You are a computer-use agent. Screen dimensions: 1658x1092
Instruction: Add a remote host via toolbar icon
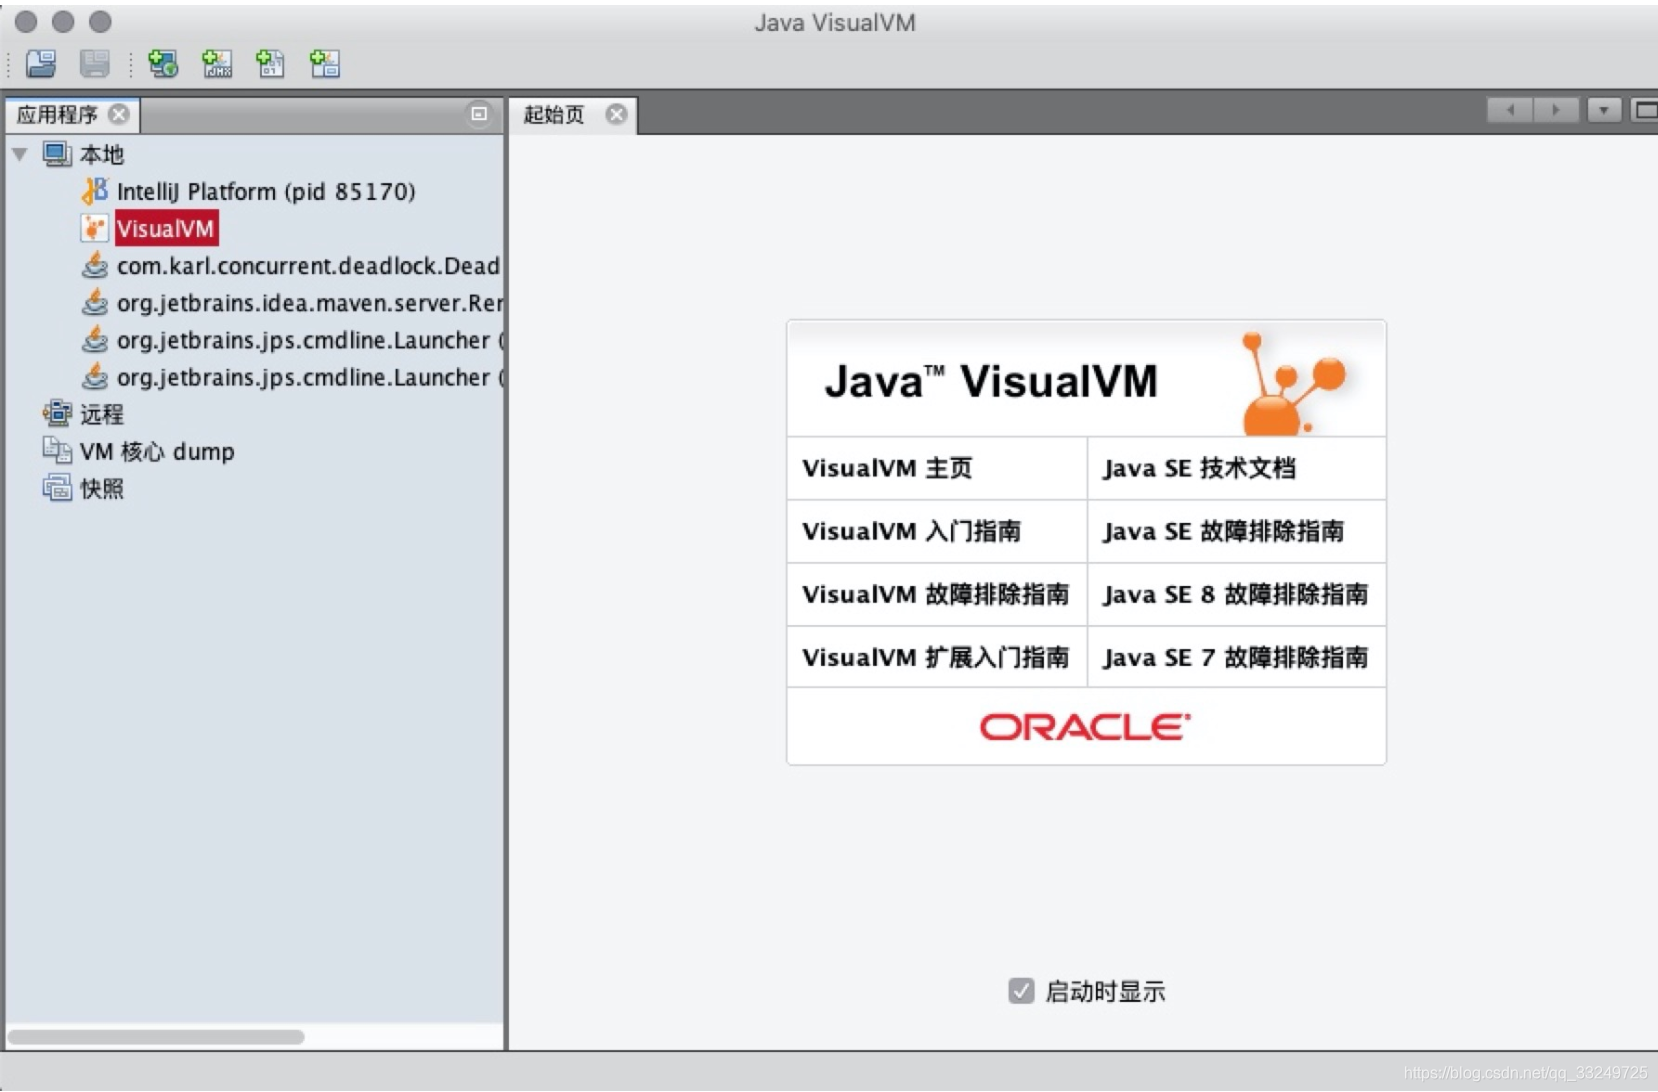click(163, 64)
